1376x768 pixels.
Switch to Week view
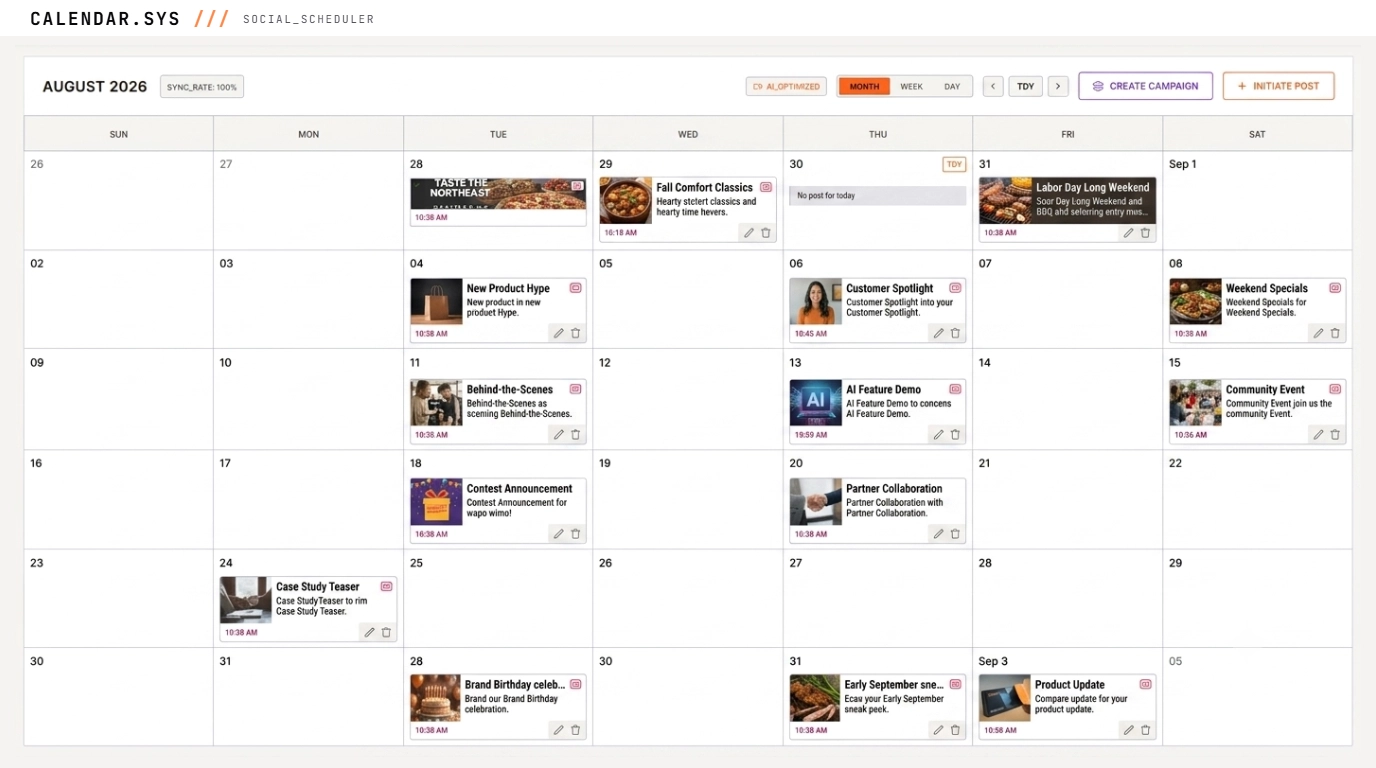click(912, 86)
